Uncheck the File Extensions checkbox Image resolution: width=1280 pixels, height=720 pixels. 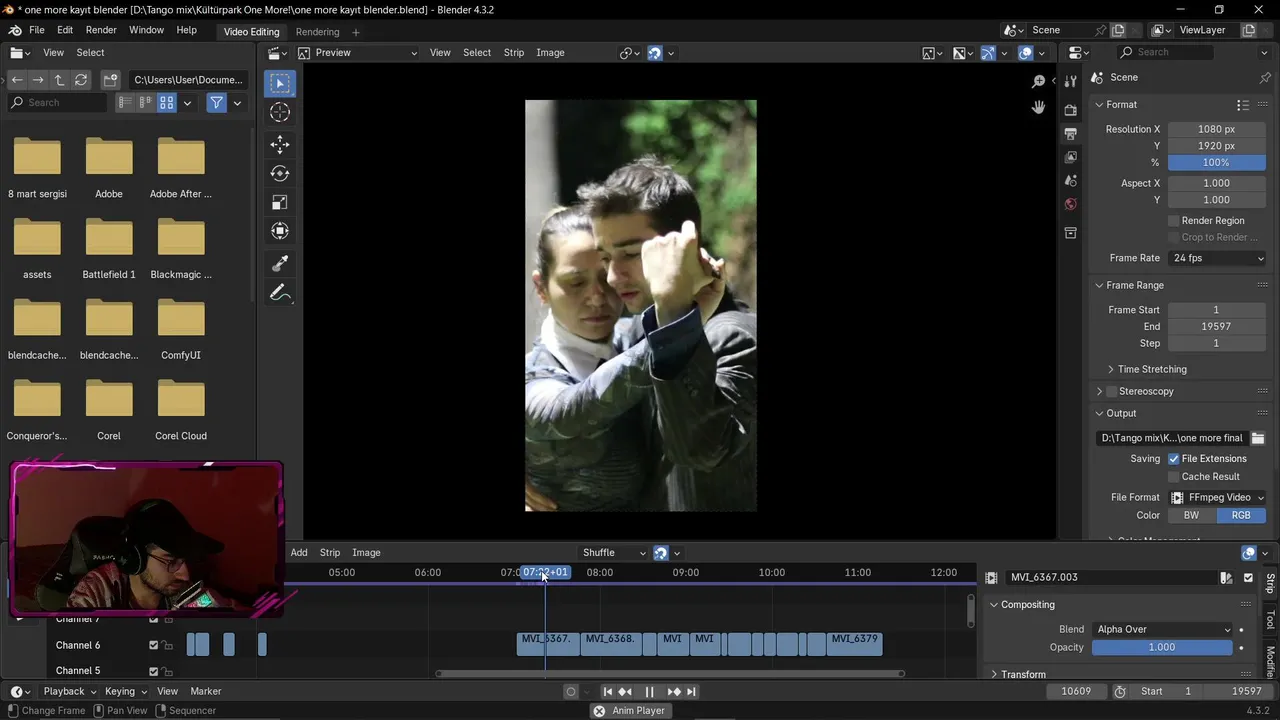(1174, 458)
